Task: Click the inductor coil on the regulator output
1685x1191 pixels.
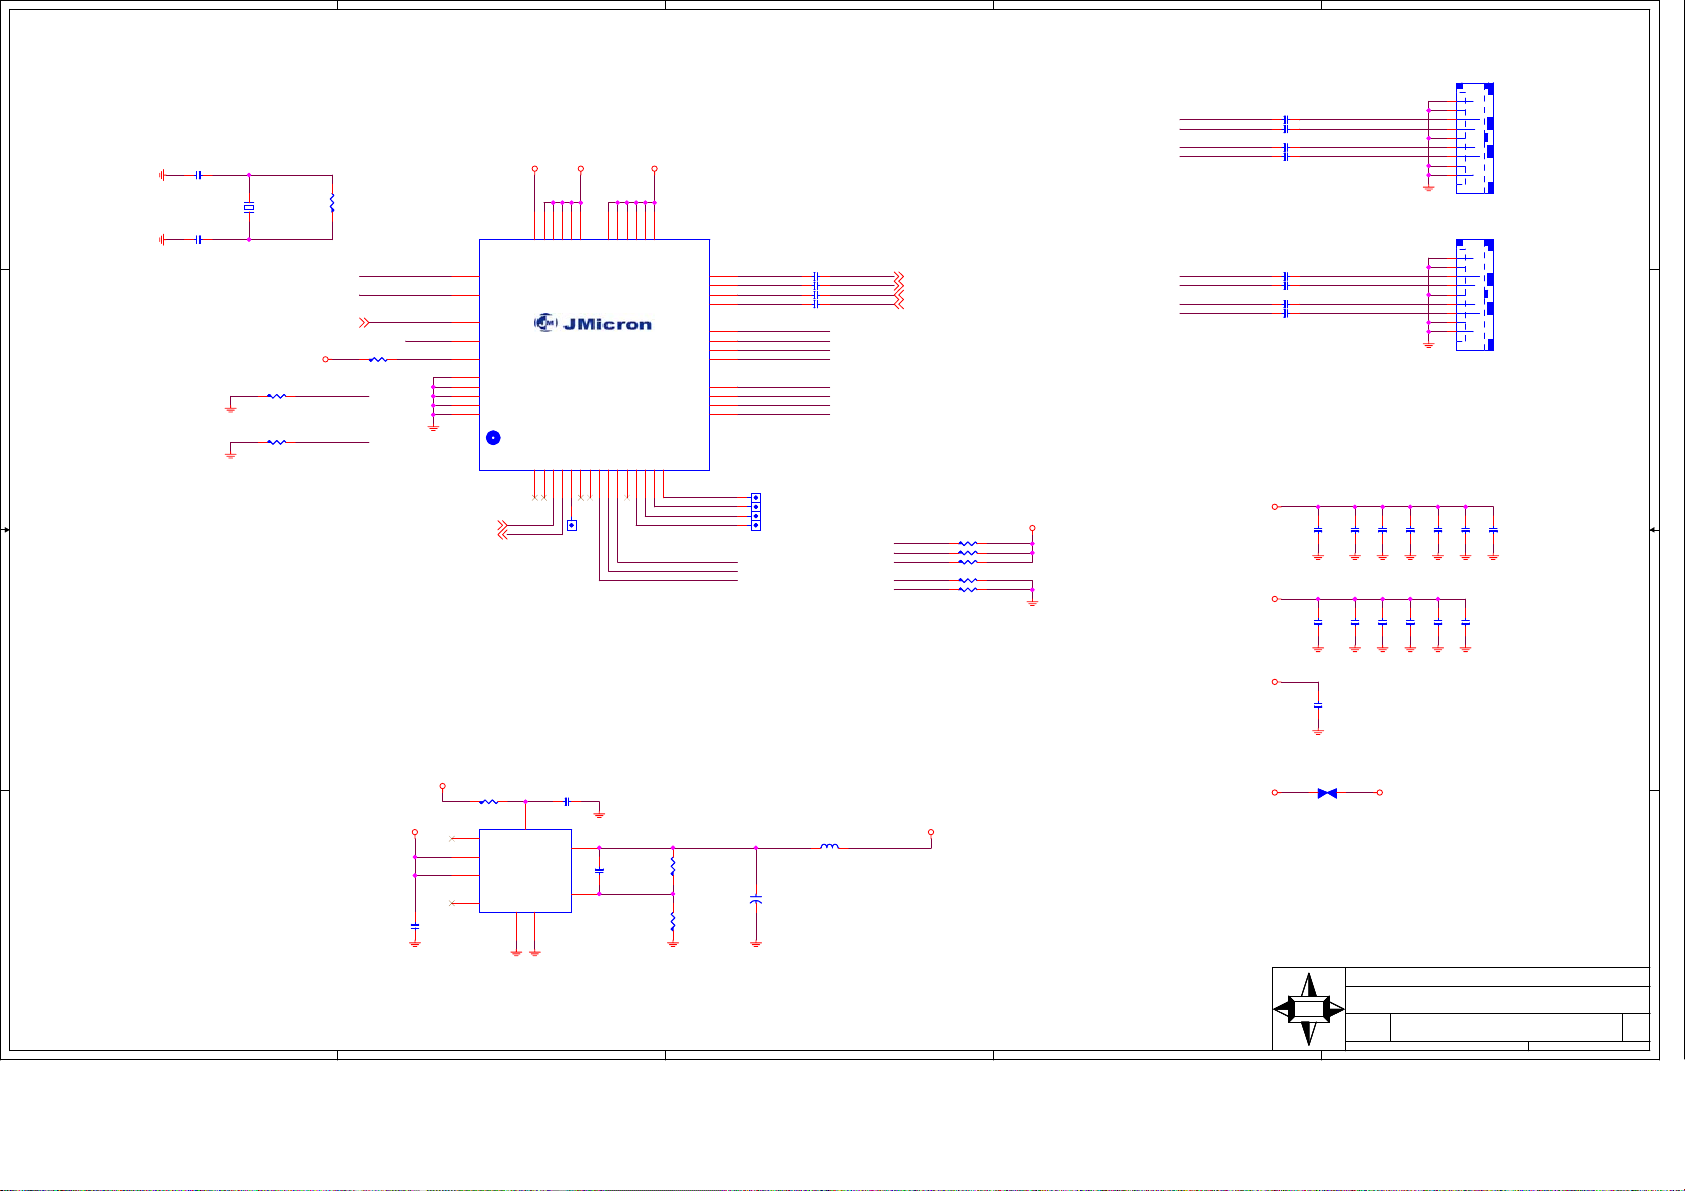Action: point(830,847)
